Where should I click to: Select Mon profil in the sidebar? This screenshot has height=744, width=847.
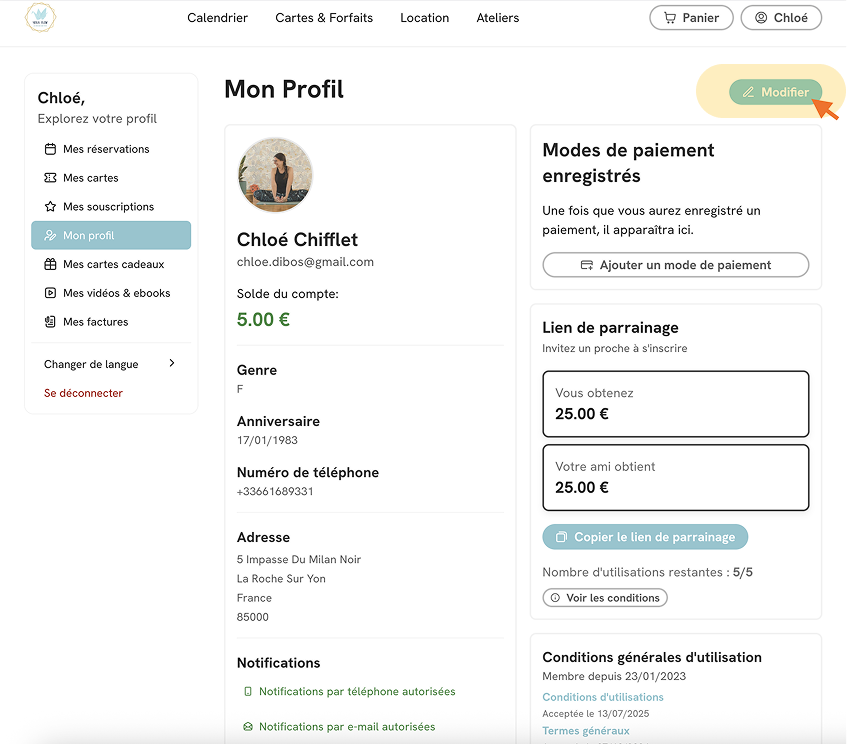(111, 235)
